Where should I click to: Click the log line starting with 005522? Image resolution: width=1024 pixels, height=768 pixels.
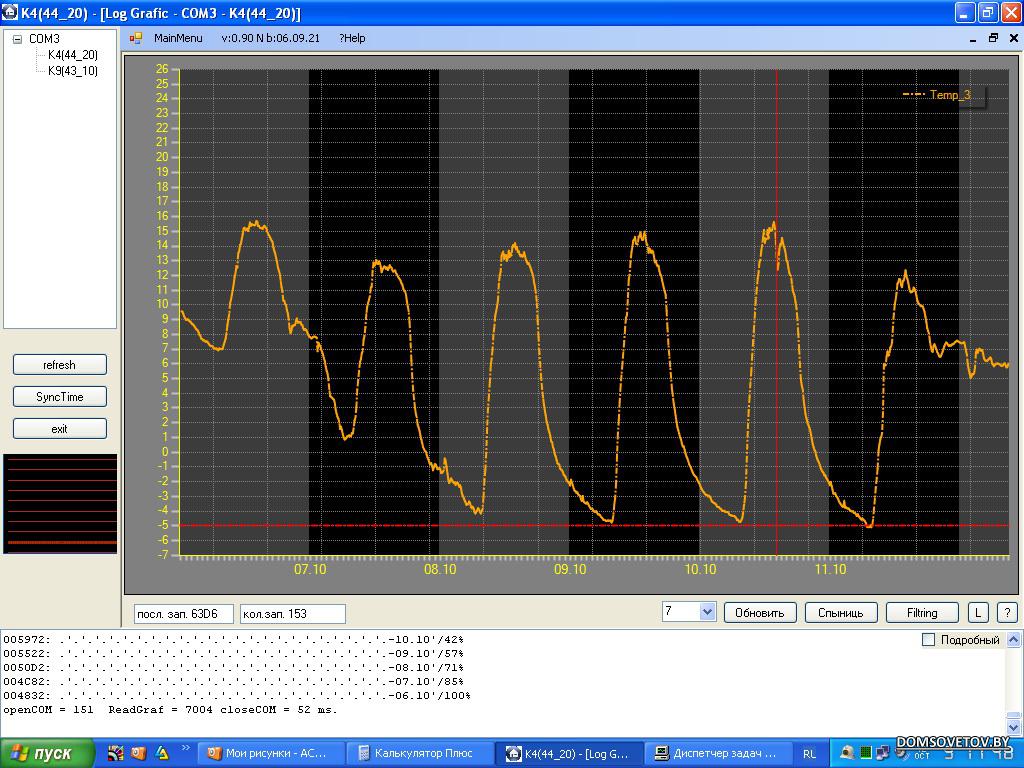tap(233, 654)
